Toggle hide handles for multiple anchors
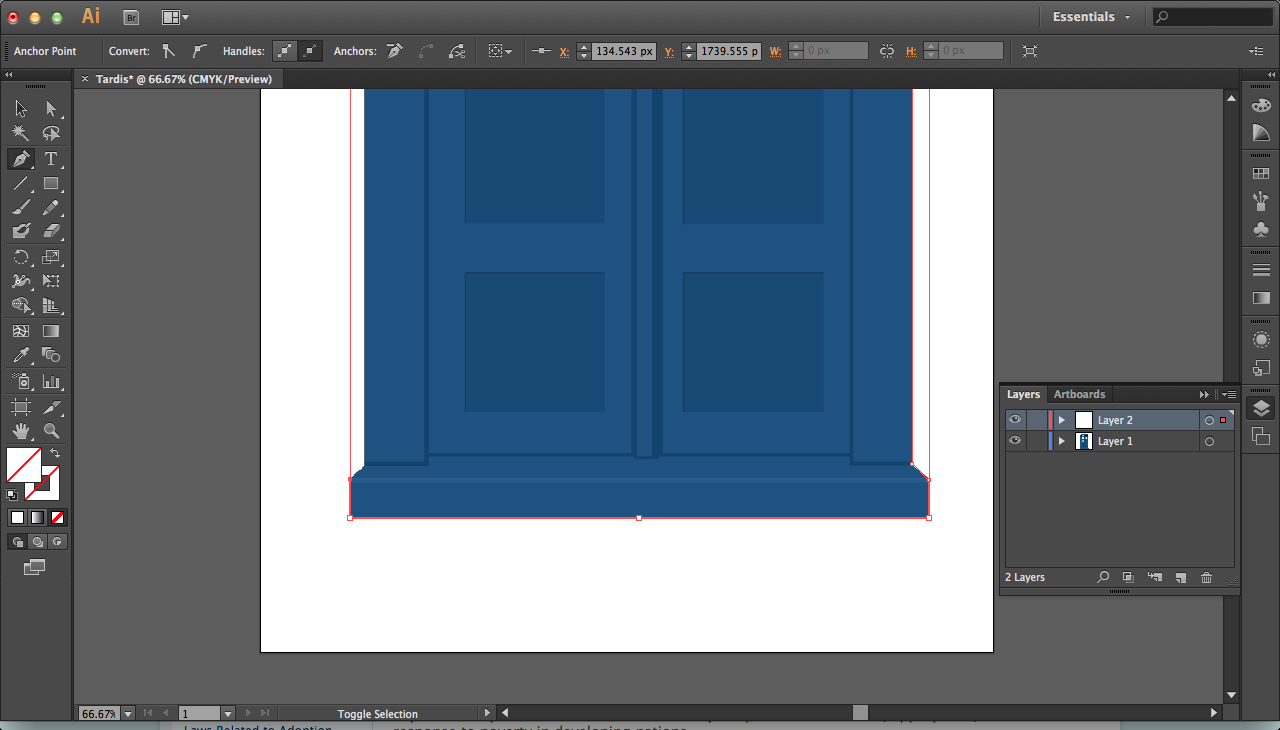The width and height of the screenshot is (1280, 730). pyautogui.click(x=310, y=51)
